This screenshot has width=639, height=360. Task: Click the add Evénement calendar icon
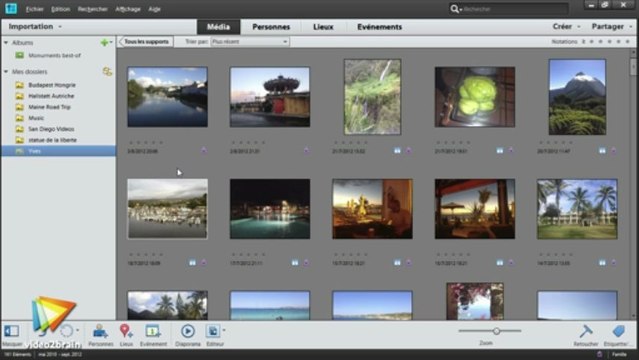click(x=153, y=331)
